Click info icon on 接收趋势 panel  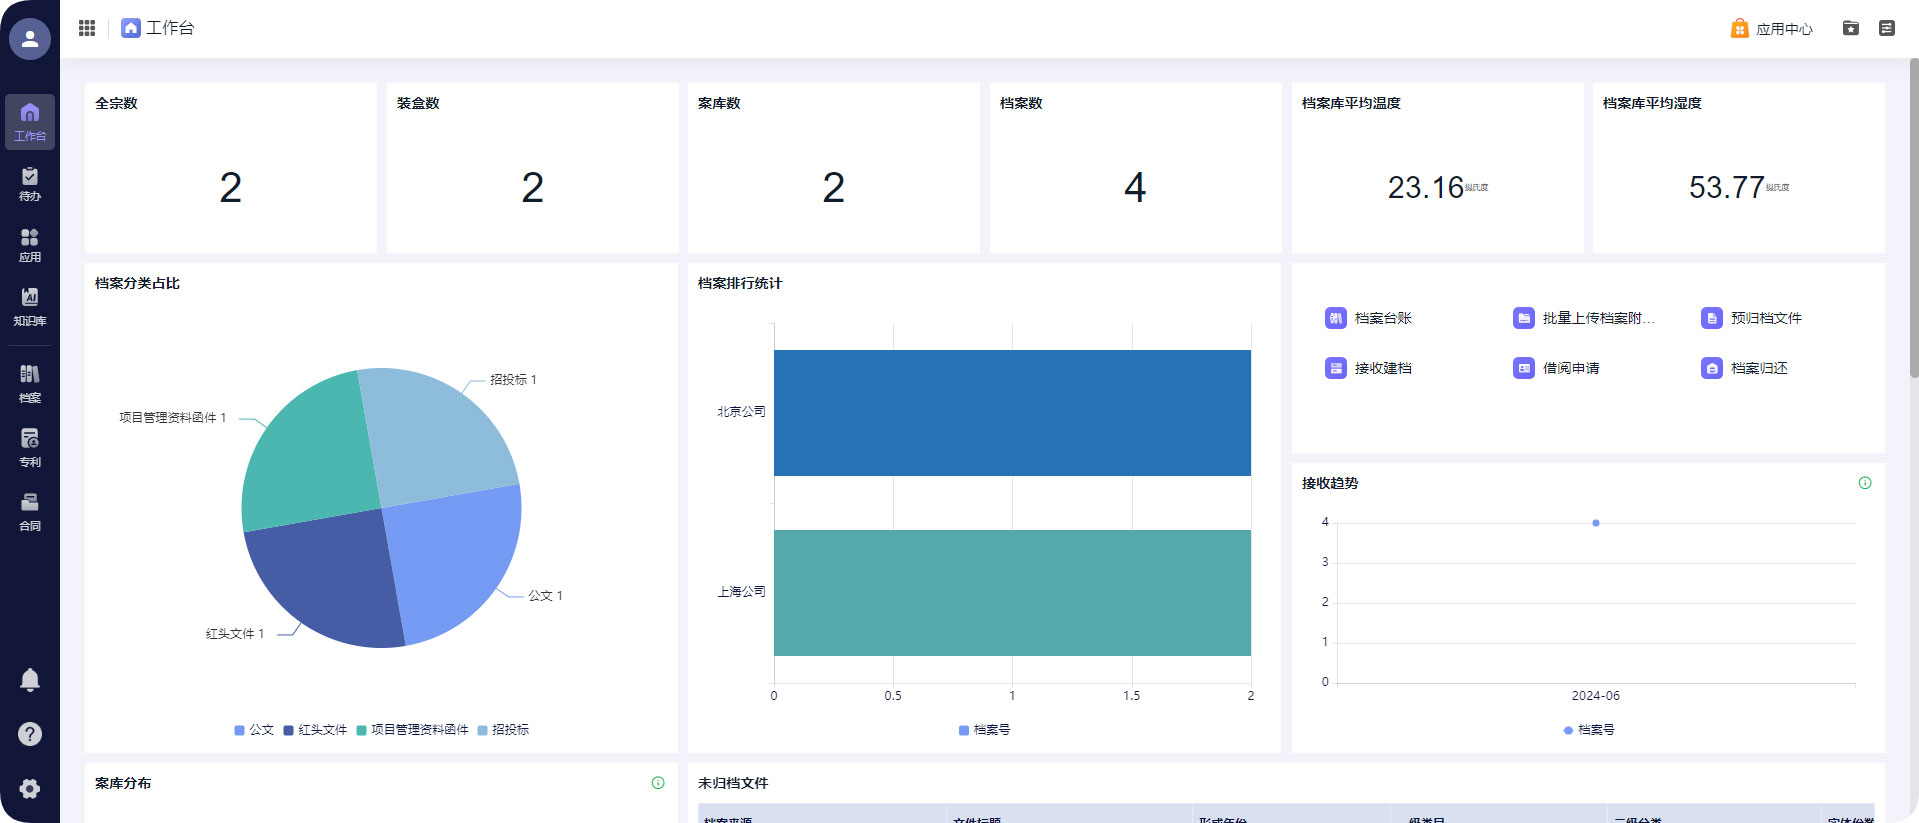(x=1864, y=483)
